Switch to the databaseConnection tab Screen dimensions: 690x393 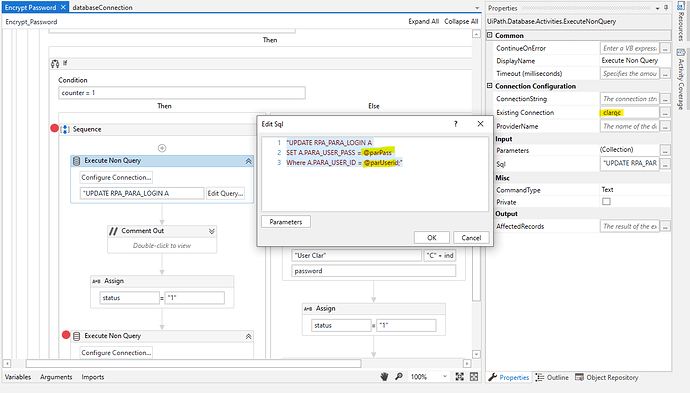click(x=102, y=7)
